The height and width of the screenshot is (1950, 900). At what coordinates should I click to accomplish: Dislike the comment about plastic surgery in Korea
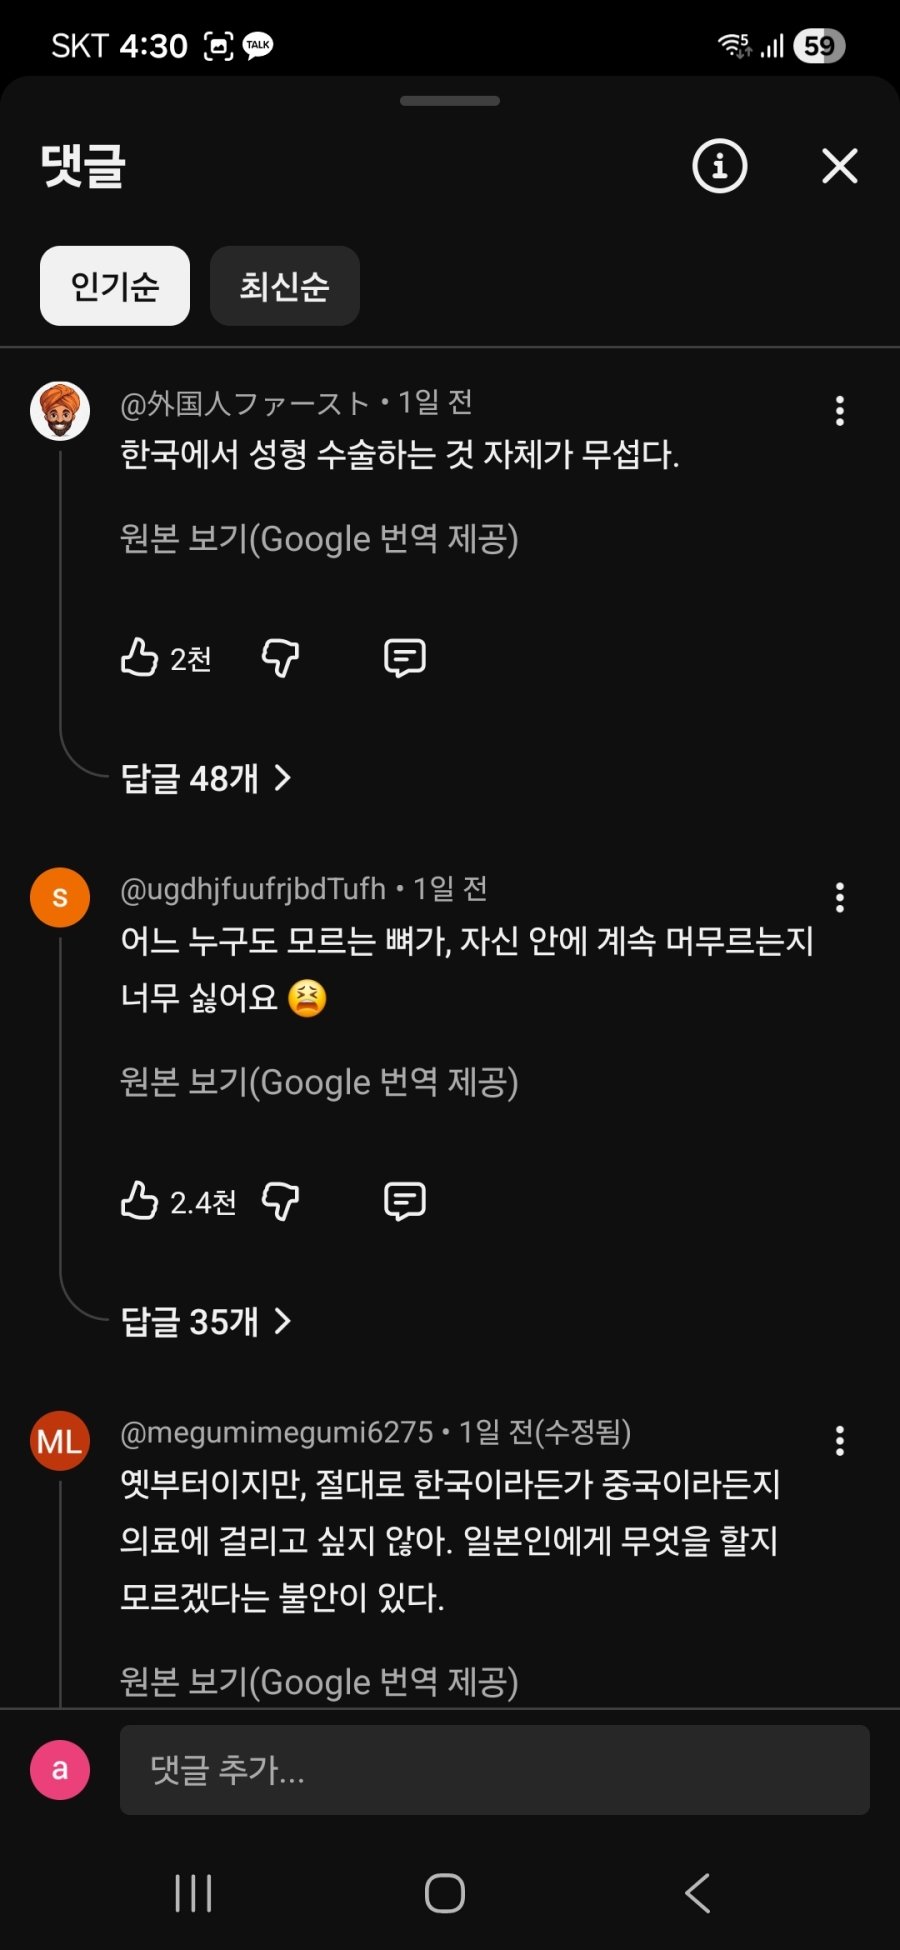[x=280, y=658]
